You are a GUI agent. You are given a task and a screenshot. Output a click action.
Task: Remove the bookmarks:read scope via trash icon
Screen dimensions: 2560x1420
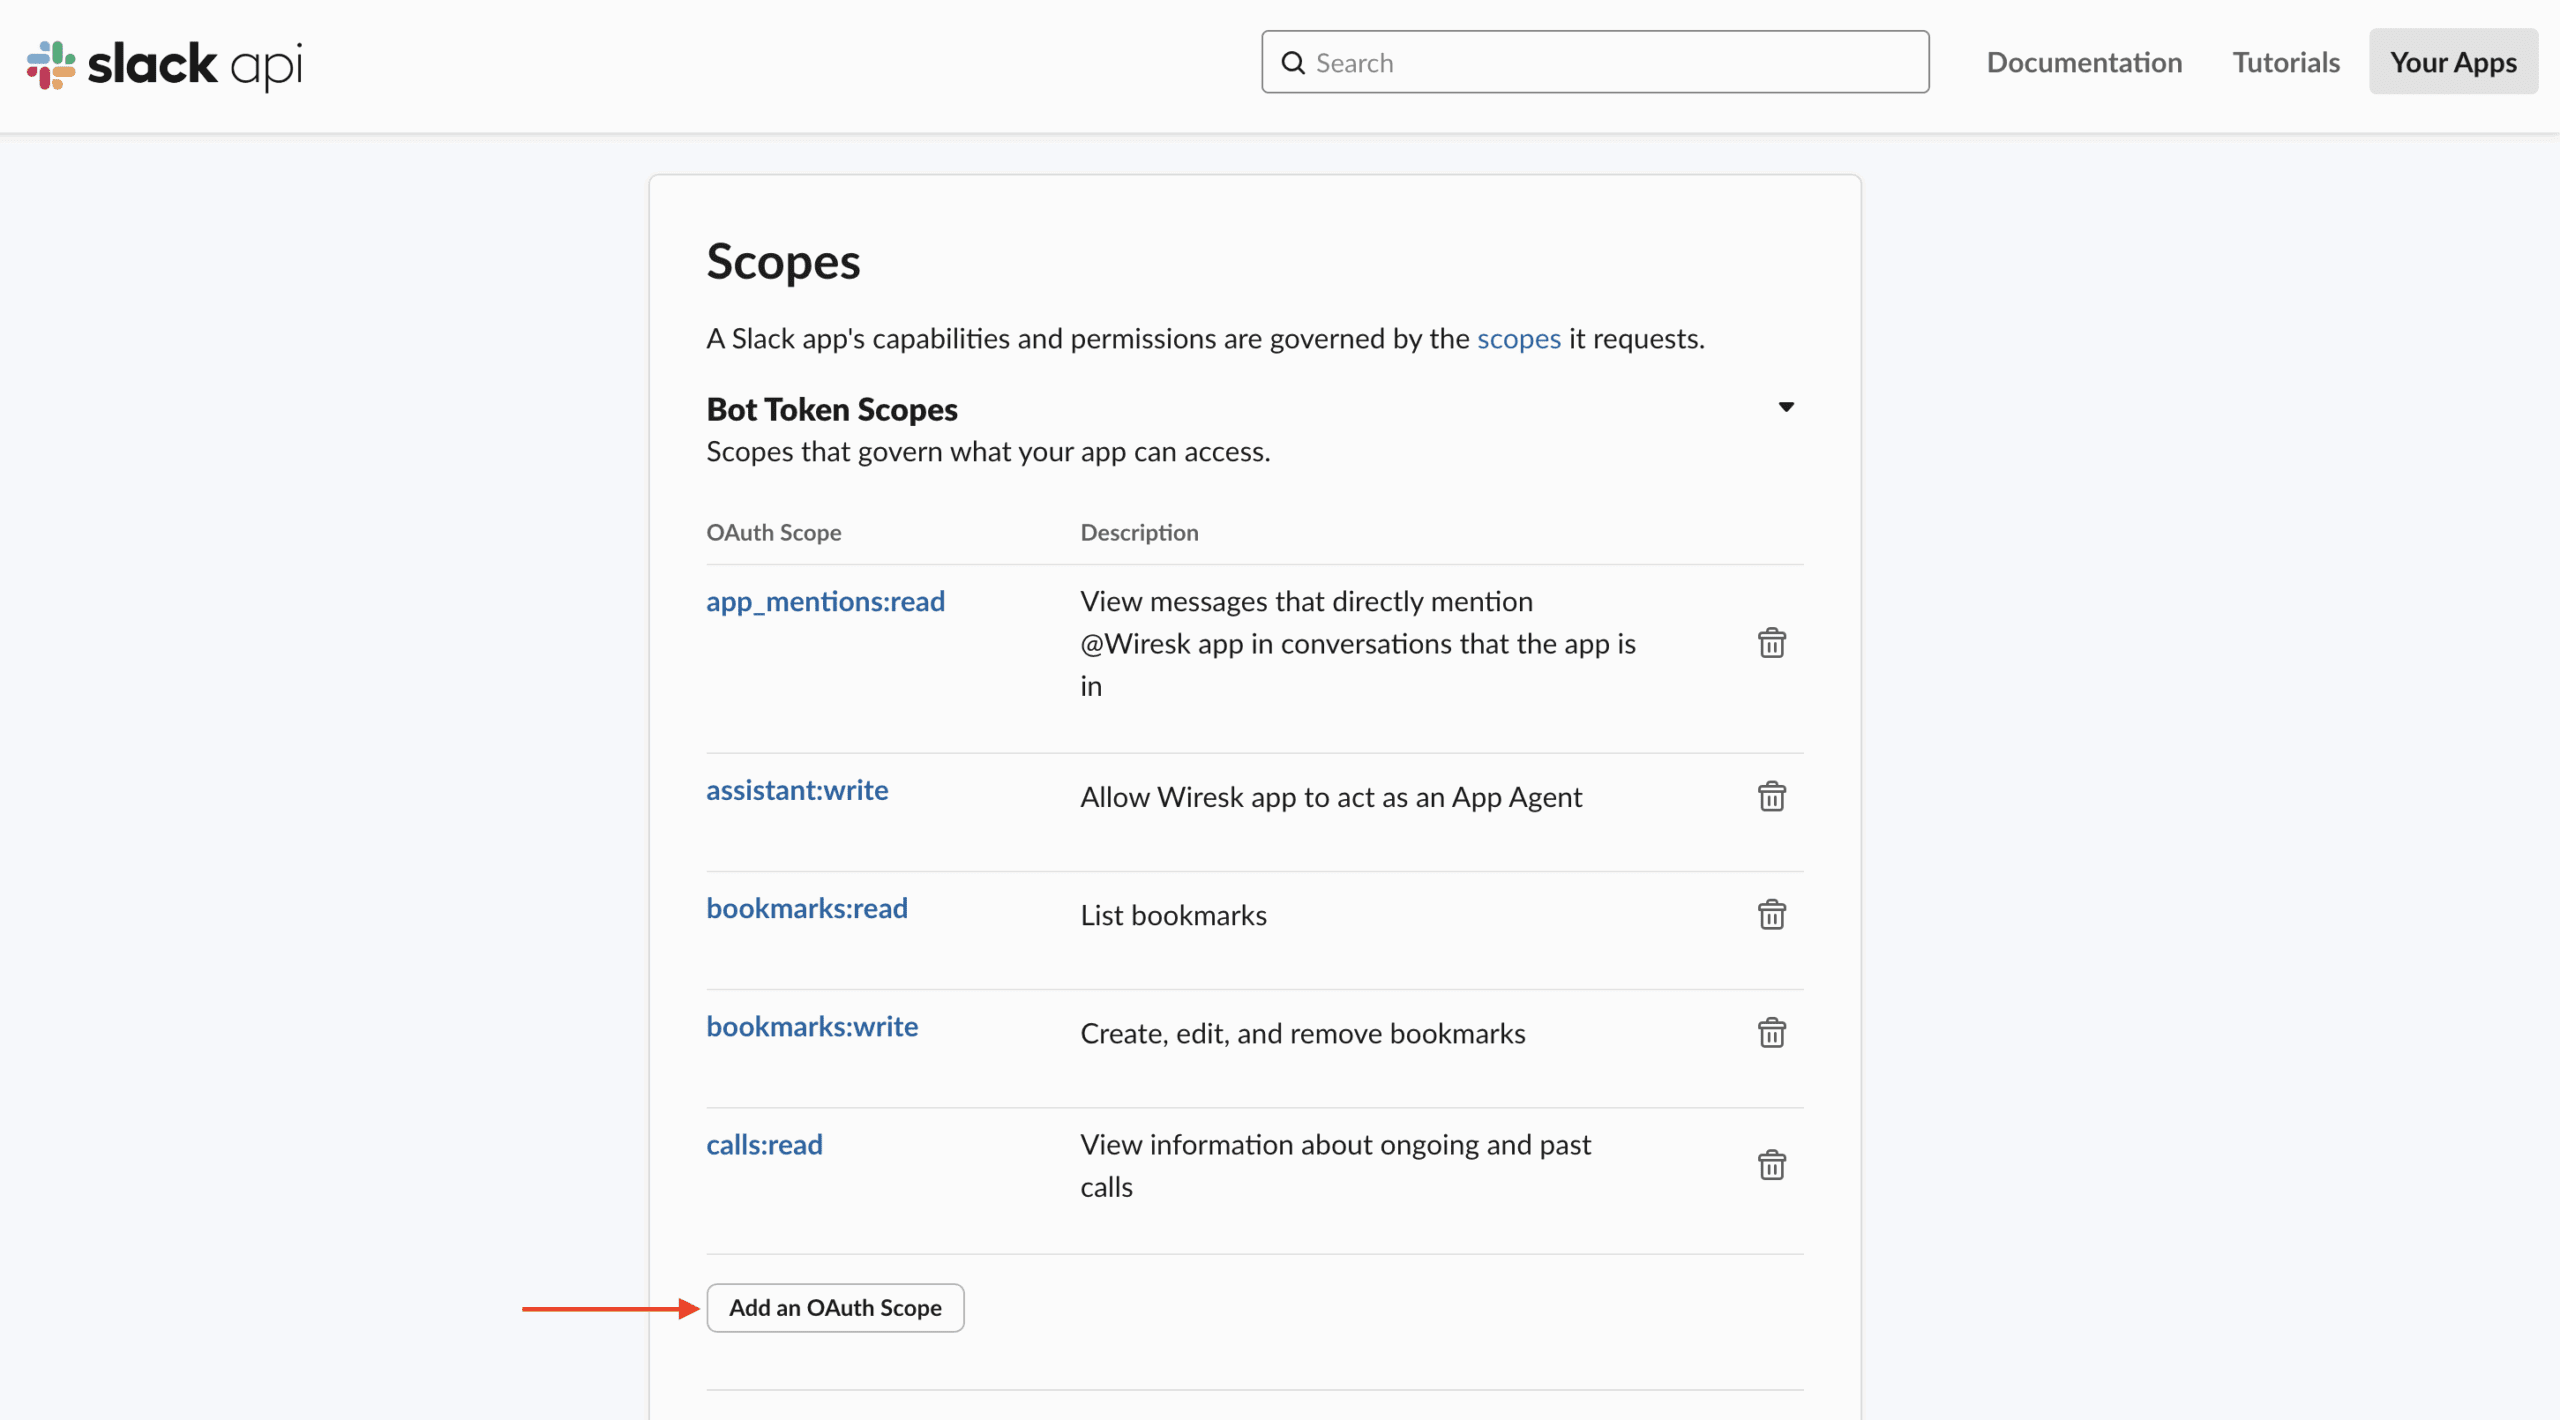coord(1771,915)
